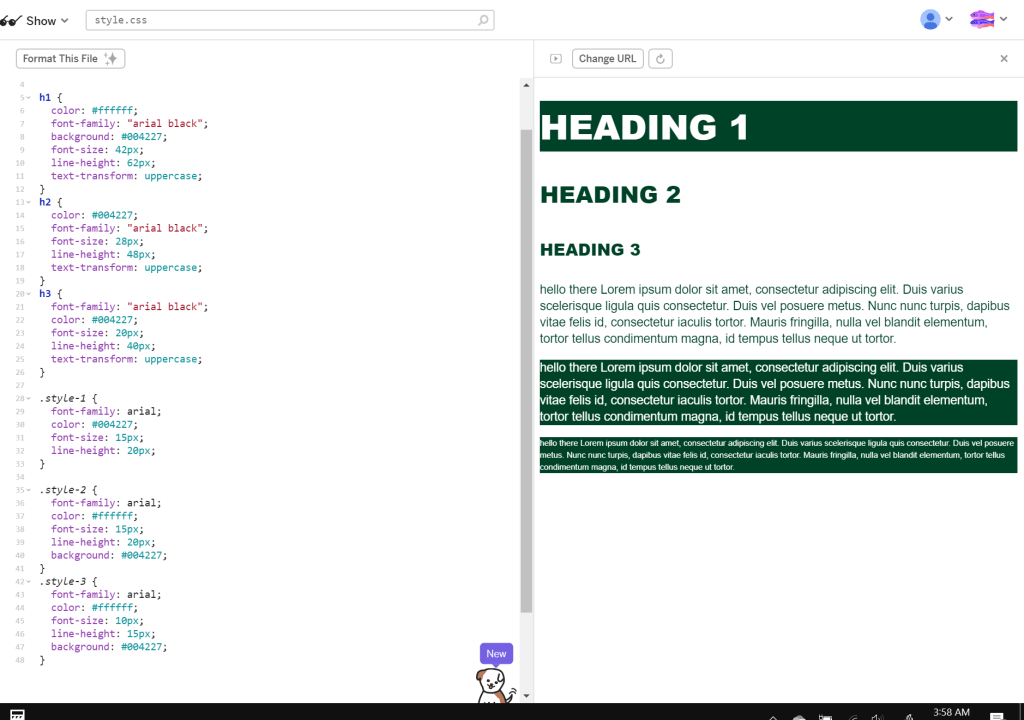Click the search magnifier icon in file box
The height and width of the screenshot is (720, 1024).
[x=484, y=20]
